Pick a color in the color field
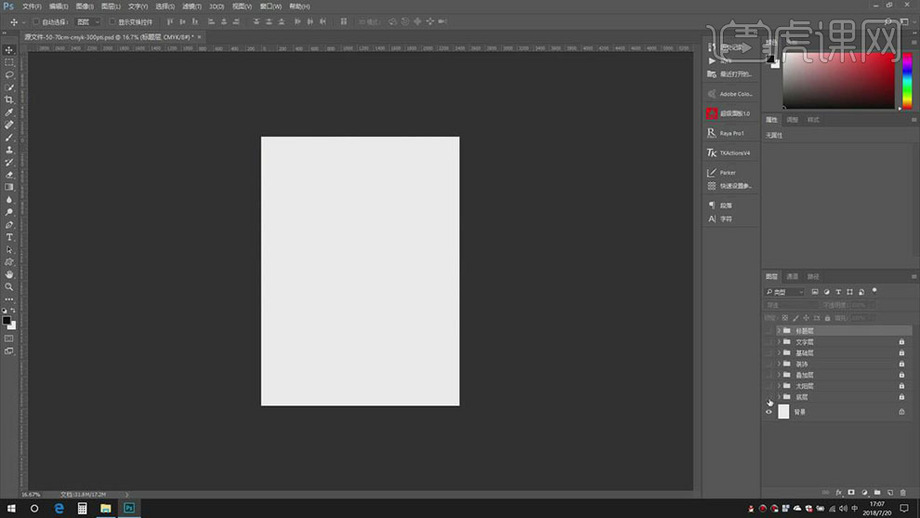The width and height of the screenshot is (920, 518). [838, 80]
